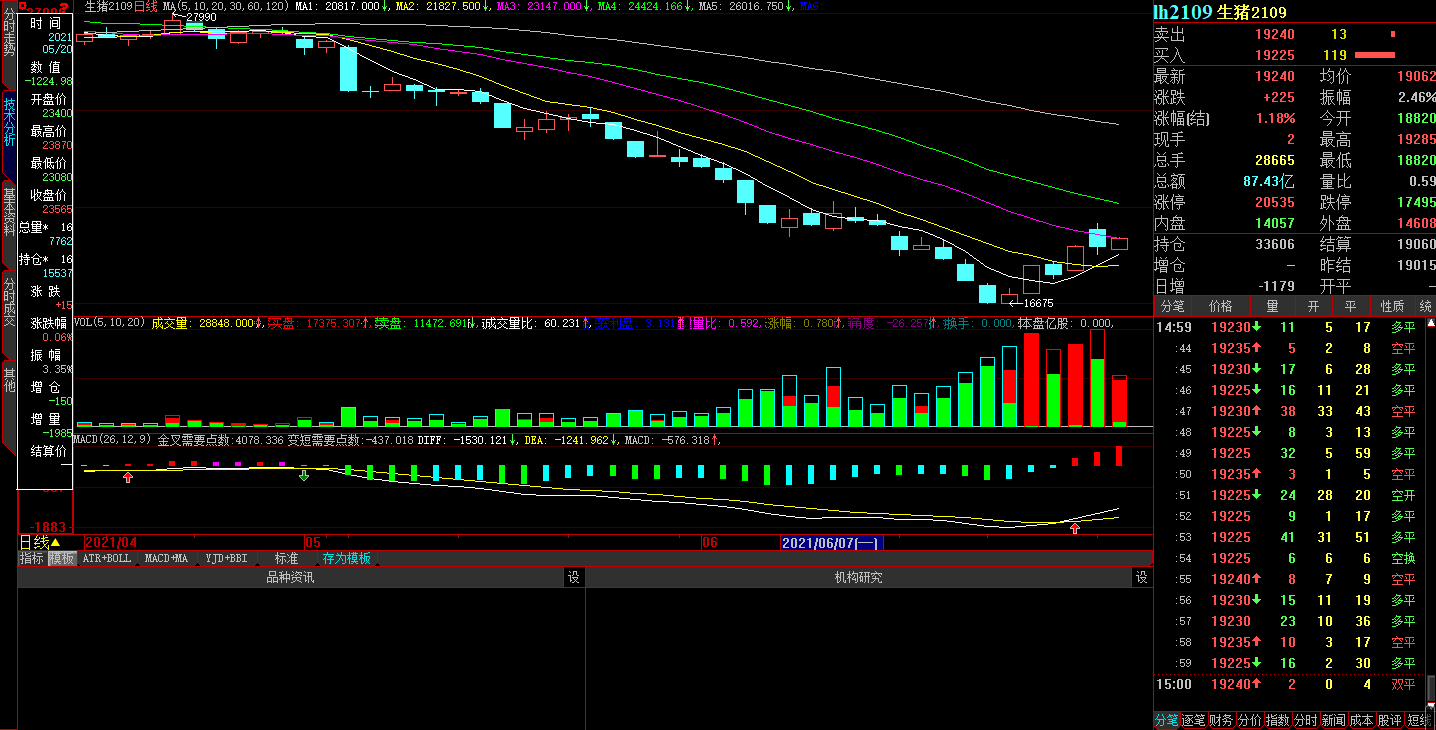1436x730 pixels.
Task: Click the 27990 high price label
Action: pos(199,17)
